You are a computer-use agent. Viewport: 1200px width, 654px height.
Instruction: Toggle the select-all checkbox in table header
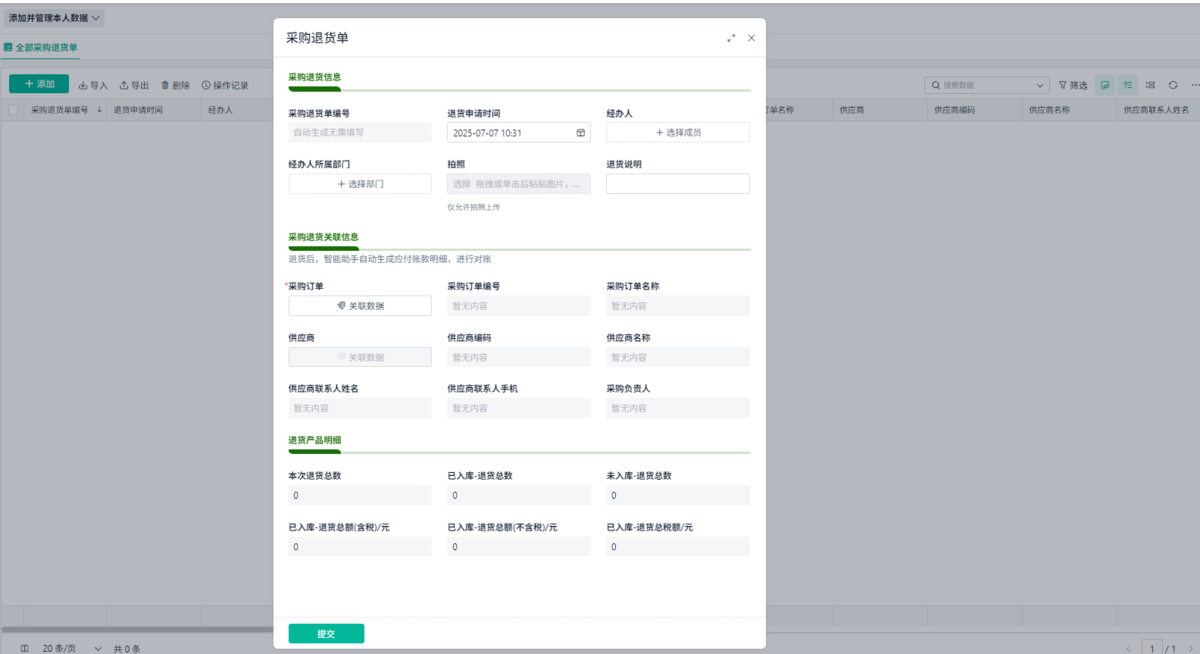click(13, 110)
